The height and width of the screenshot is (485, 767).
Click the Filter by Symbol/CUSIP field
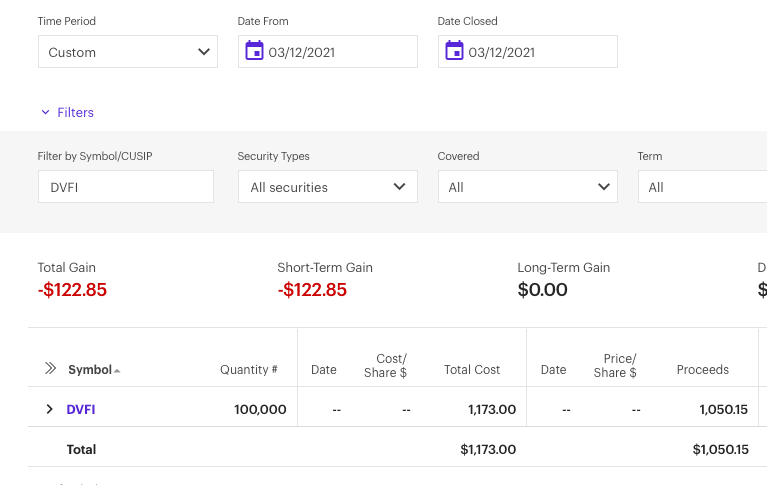125,187
